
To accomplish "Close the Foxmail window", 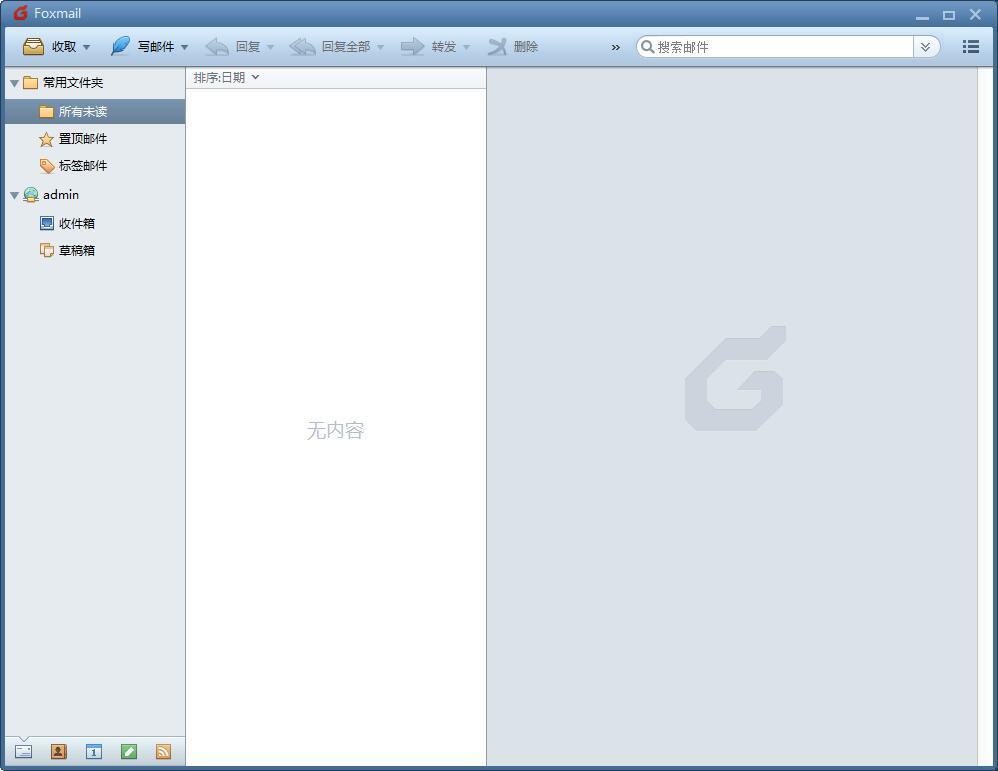I will (975, 14).
